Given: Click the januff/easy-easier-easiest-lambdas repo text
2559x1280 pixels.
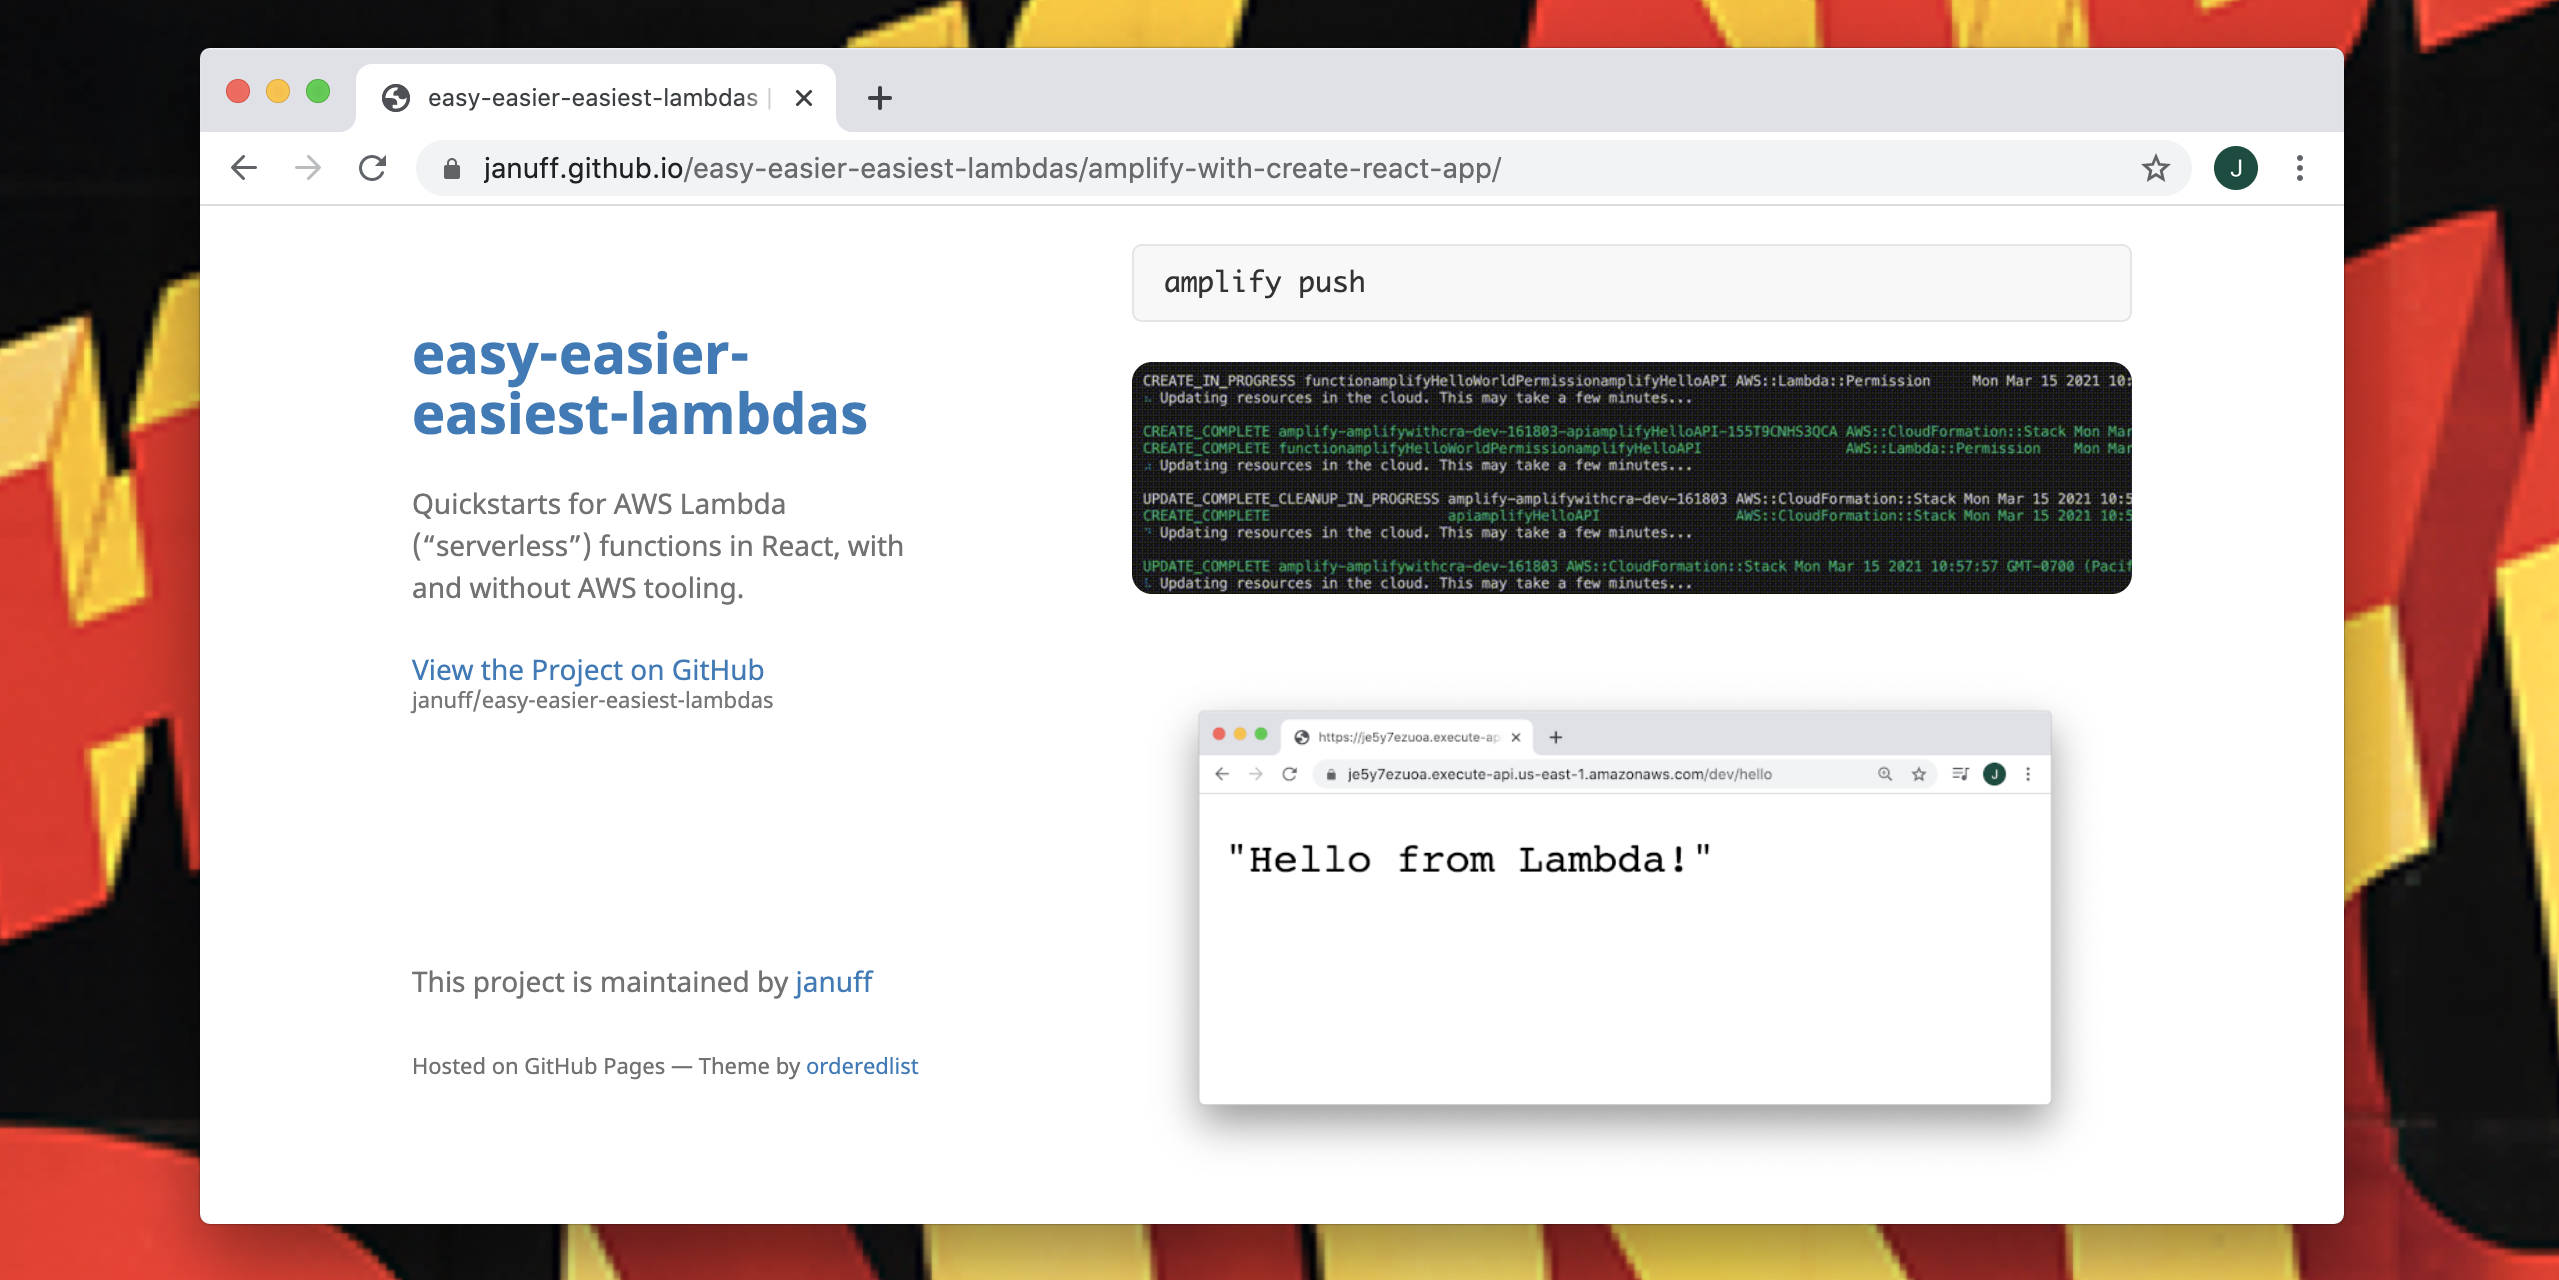Looking at the screenshot, I should pyautogui.click(x=592, y=701).
